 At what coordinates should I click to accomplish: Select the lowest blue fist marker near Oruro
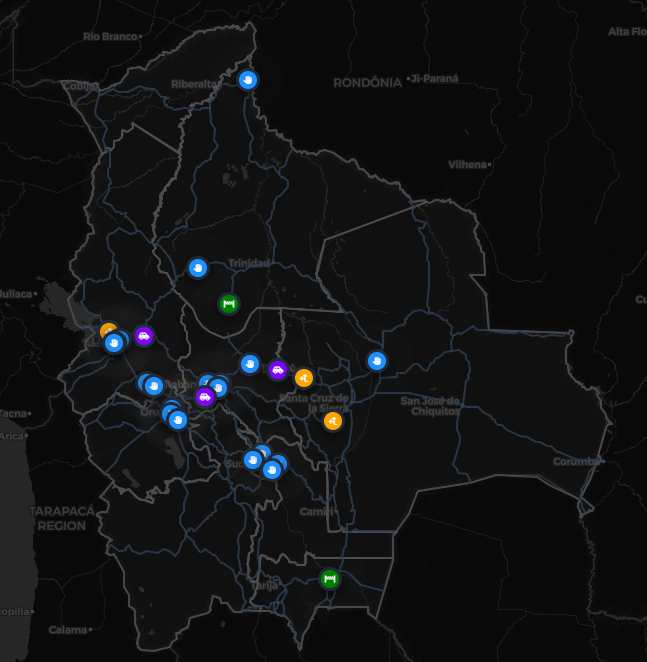178,420
